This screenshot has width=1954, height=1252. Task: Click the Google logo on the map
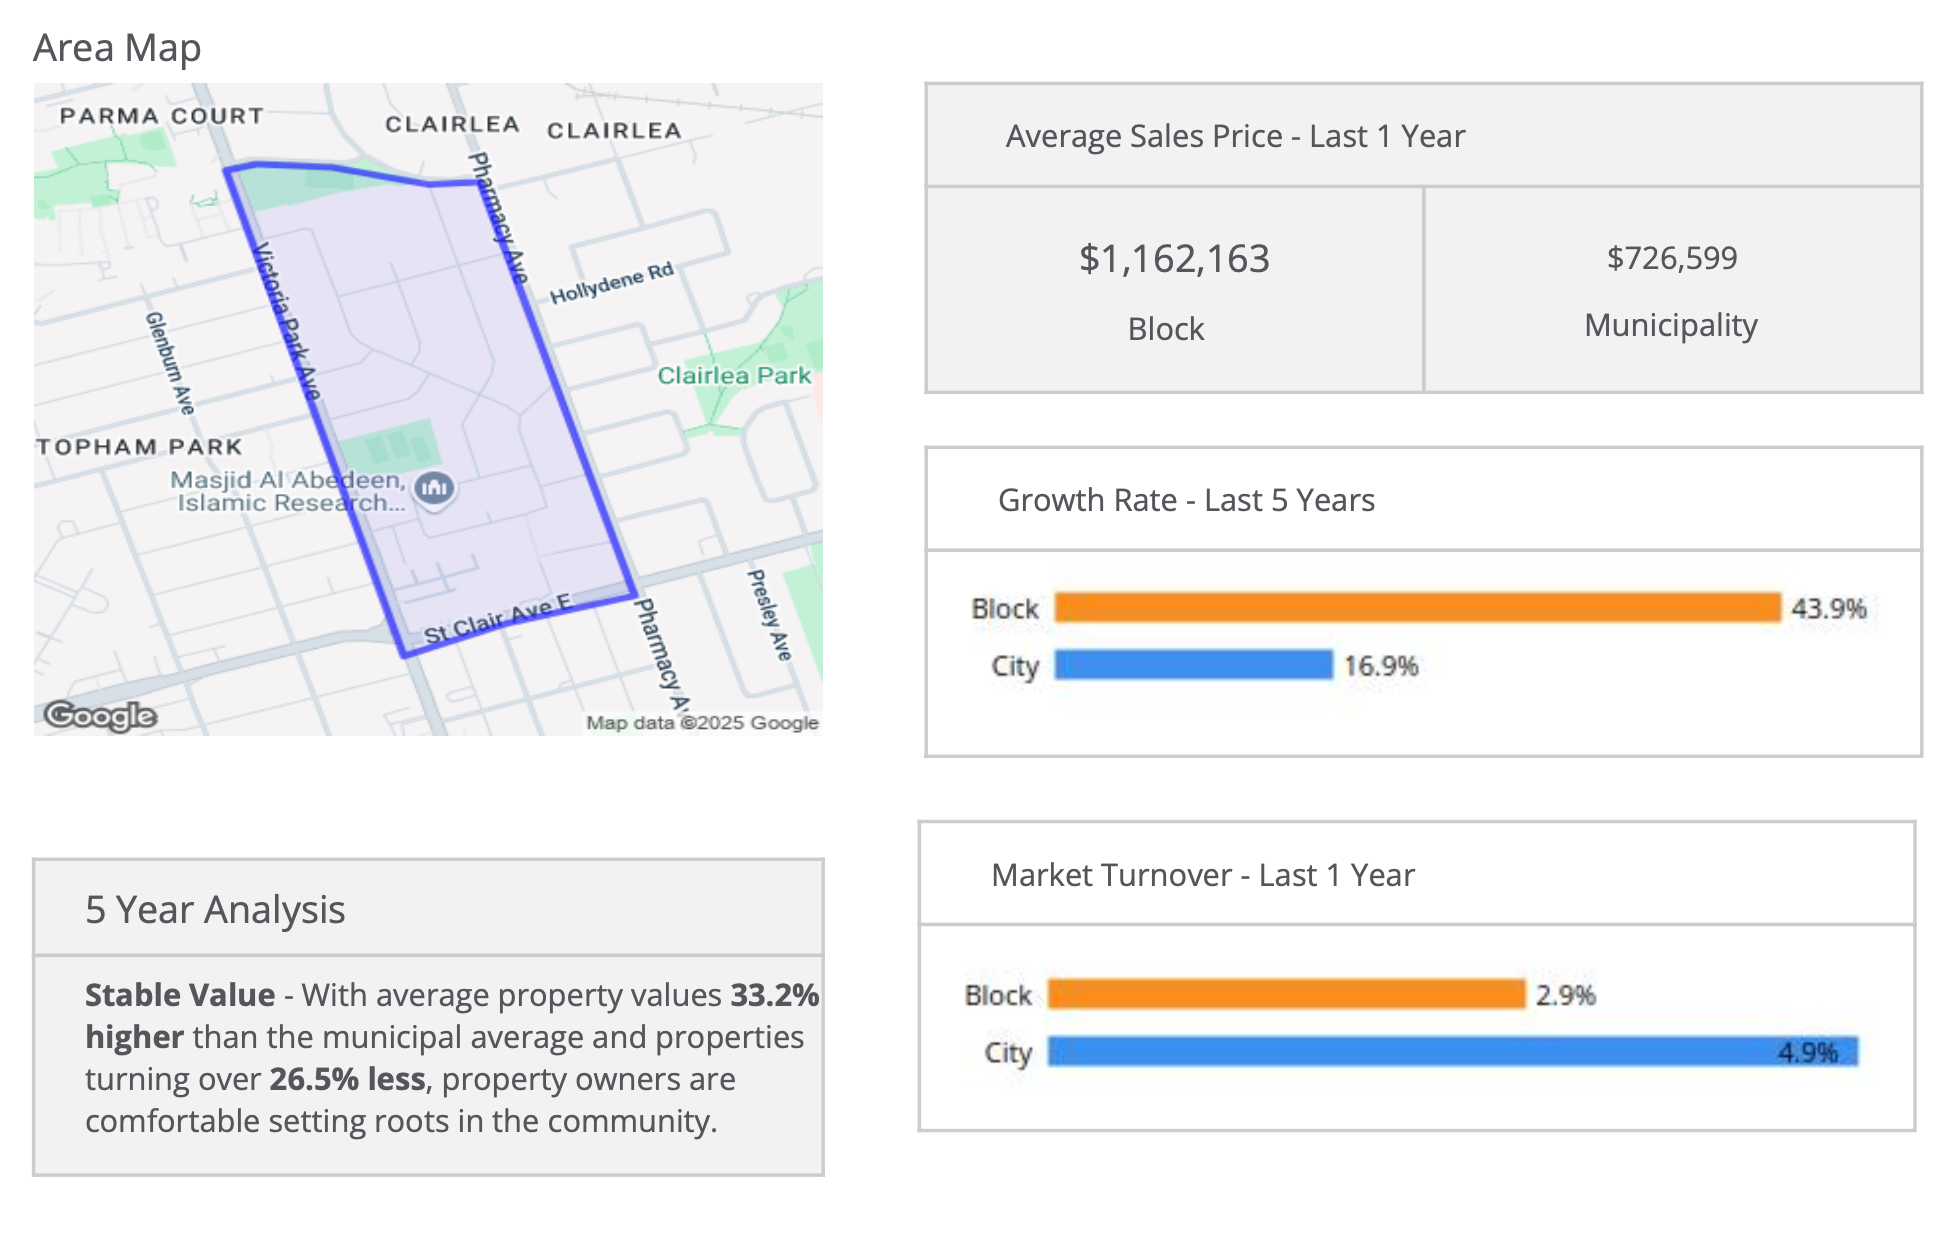pyautogui.click(x=100, y=715)
